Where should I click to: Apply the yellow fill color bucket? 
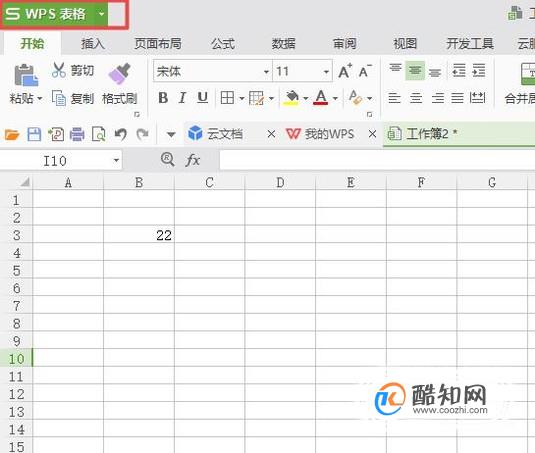tap(291, 98)
